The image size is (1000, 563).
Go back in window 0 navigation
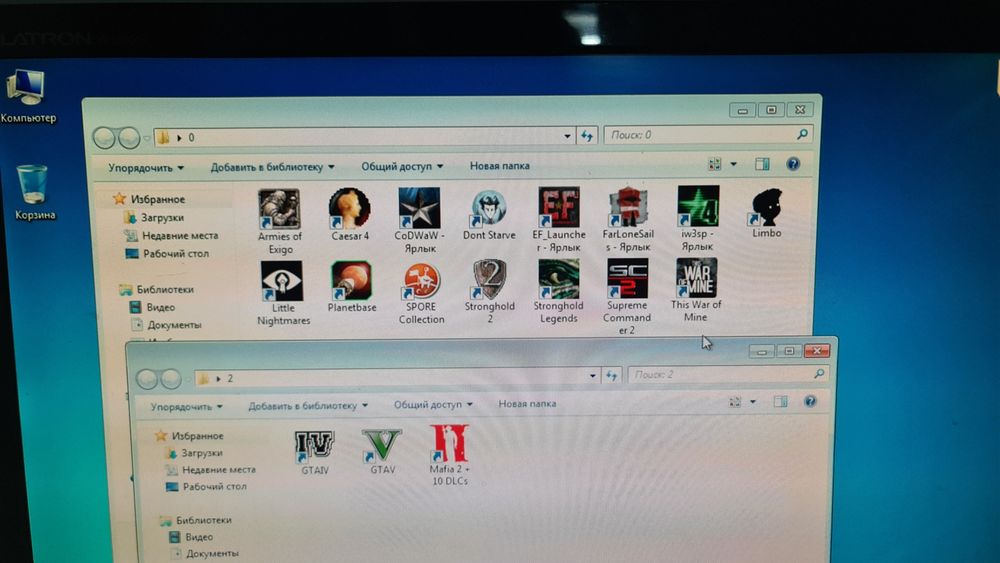104,137
